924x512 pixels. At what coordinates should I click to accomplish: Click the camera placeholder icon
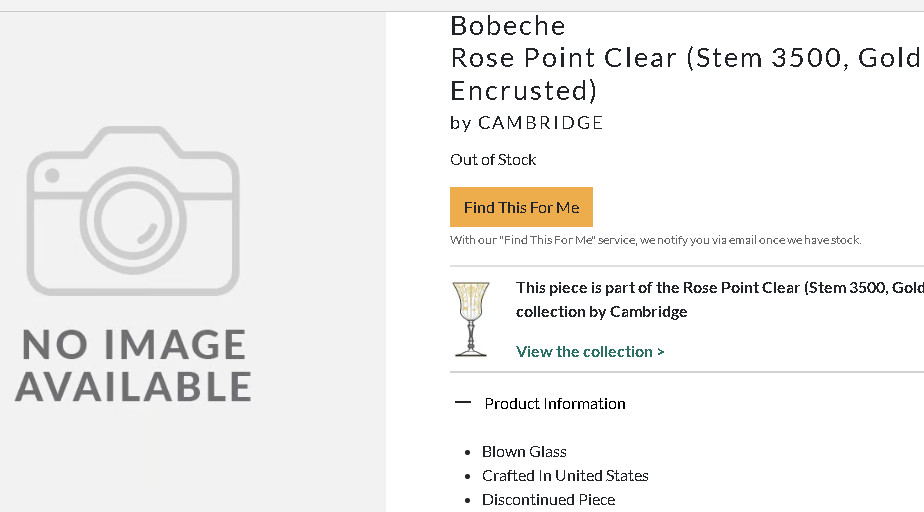point(133,211)
